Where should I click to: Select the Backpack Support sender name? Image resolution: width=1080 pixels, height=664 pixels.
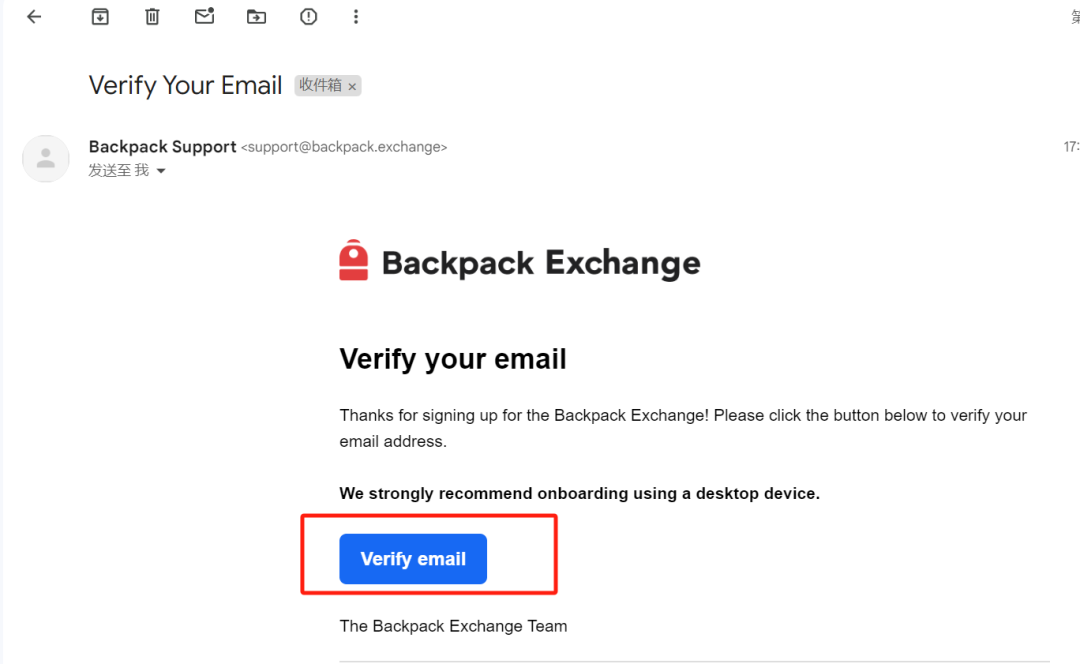click(163, 147)
